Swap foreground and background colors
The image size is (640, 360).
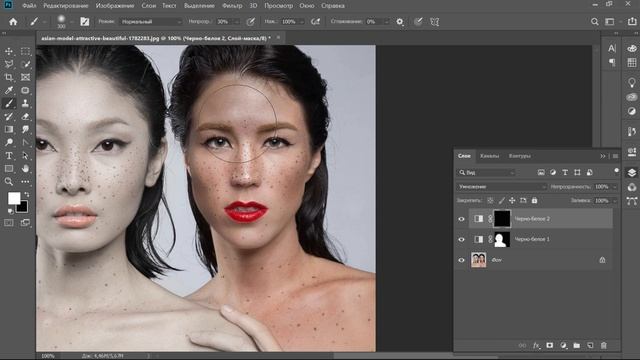tap(27, 195)
